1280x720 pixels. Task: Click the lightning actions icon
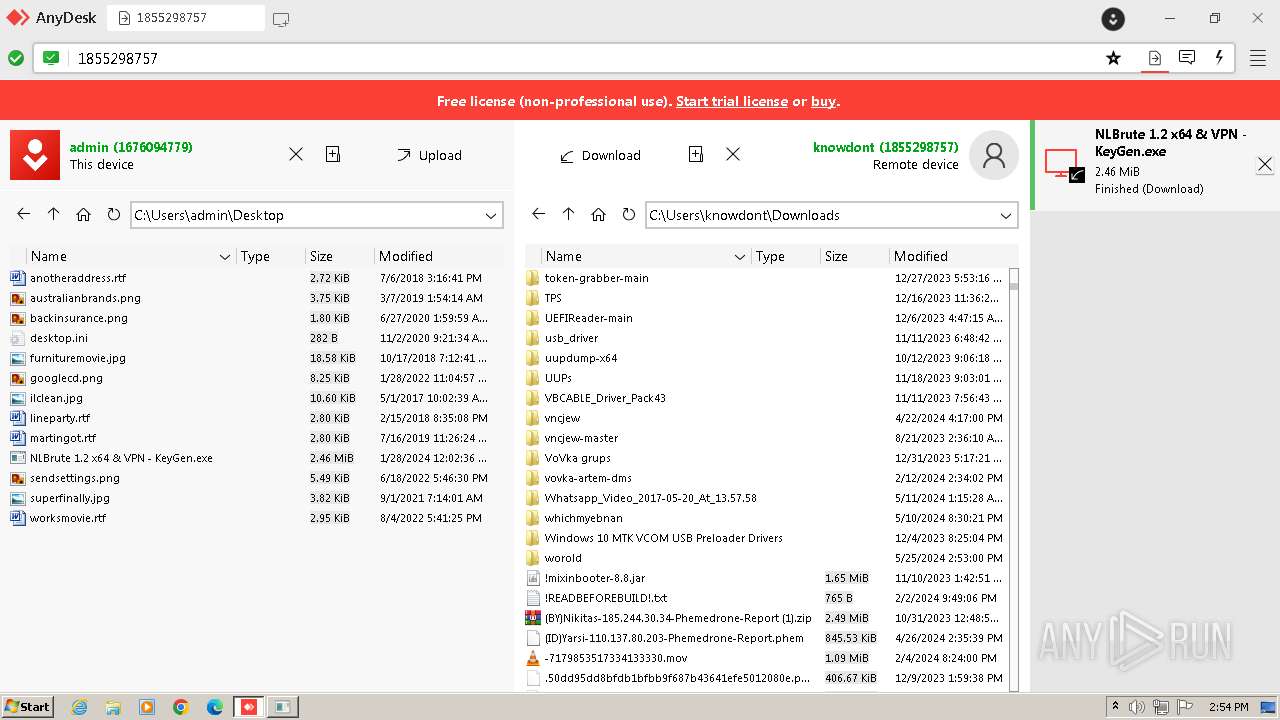pos(1219,58)
